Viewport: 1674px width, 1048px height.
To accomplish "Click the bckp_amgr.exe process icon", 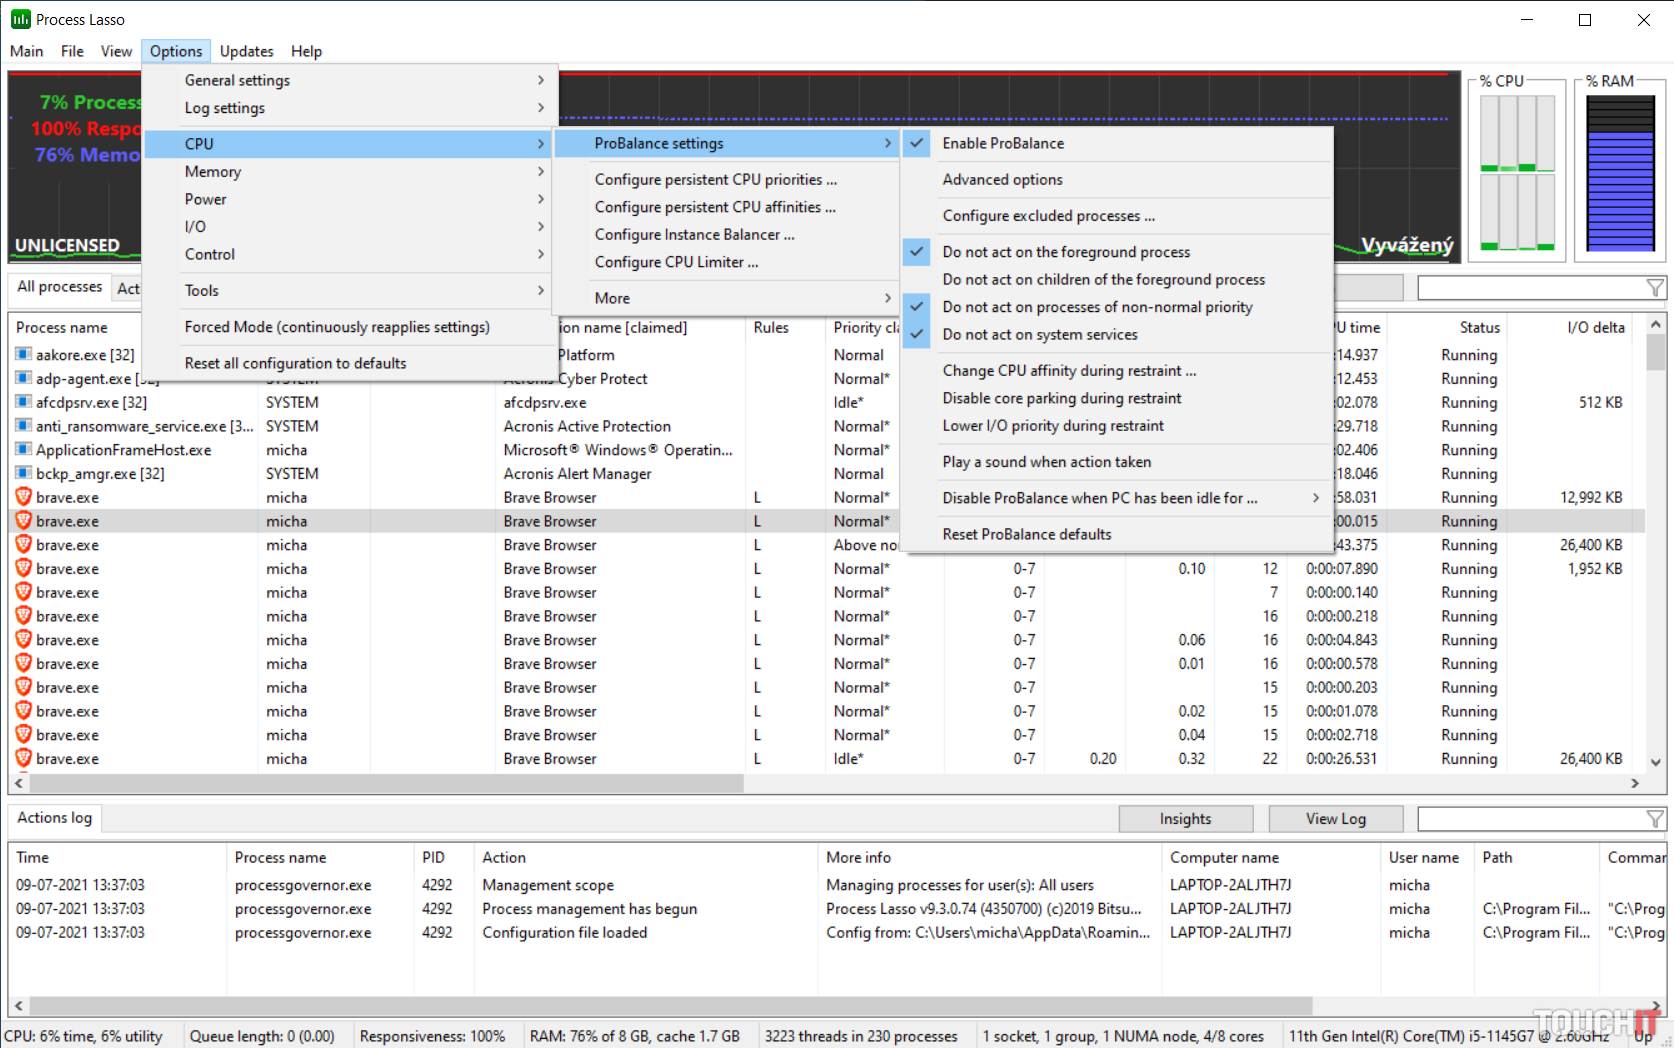I will (23, 474).
